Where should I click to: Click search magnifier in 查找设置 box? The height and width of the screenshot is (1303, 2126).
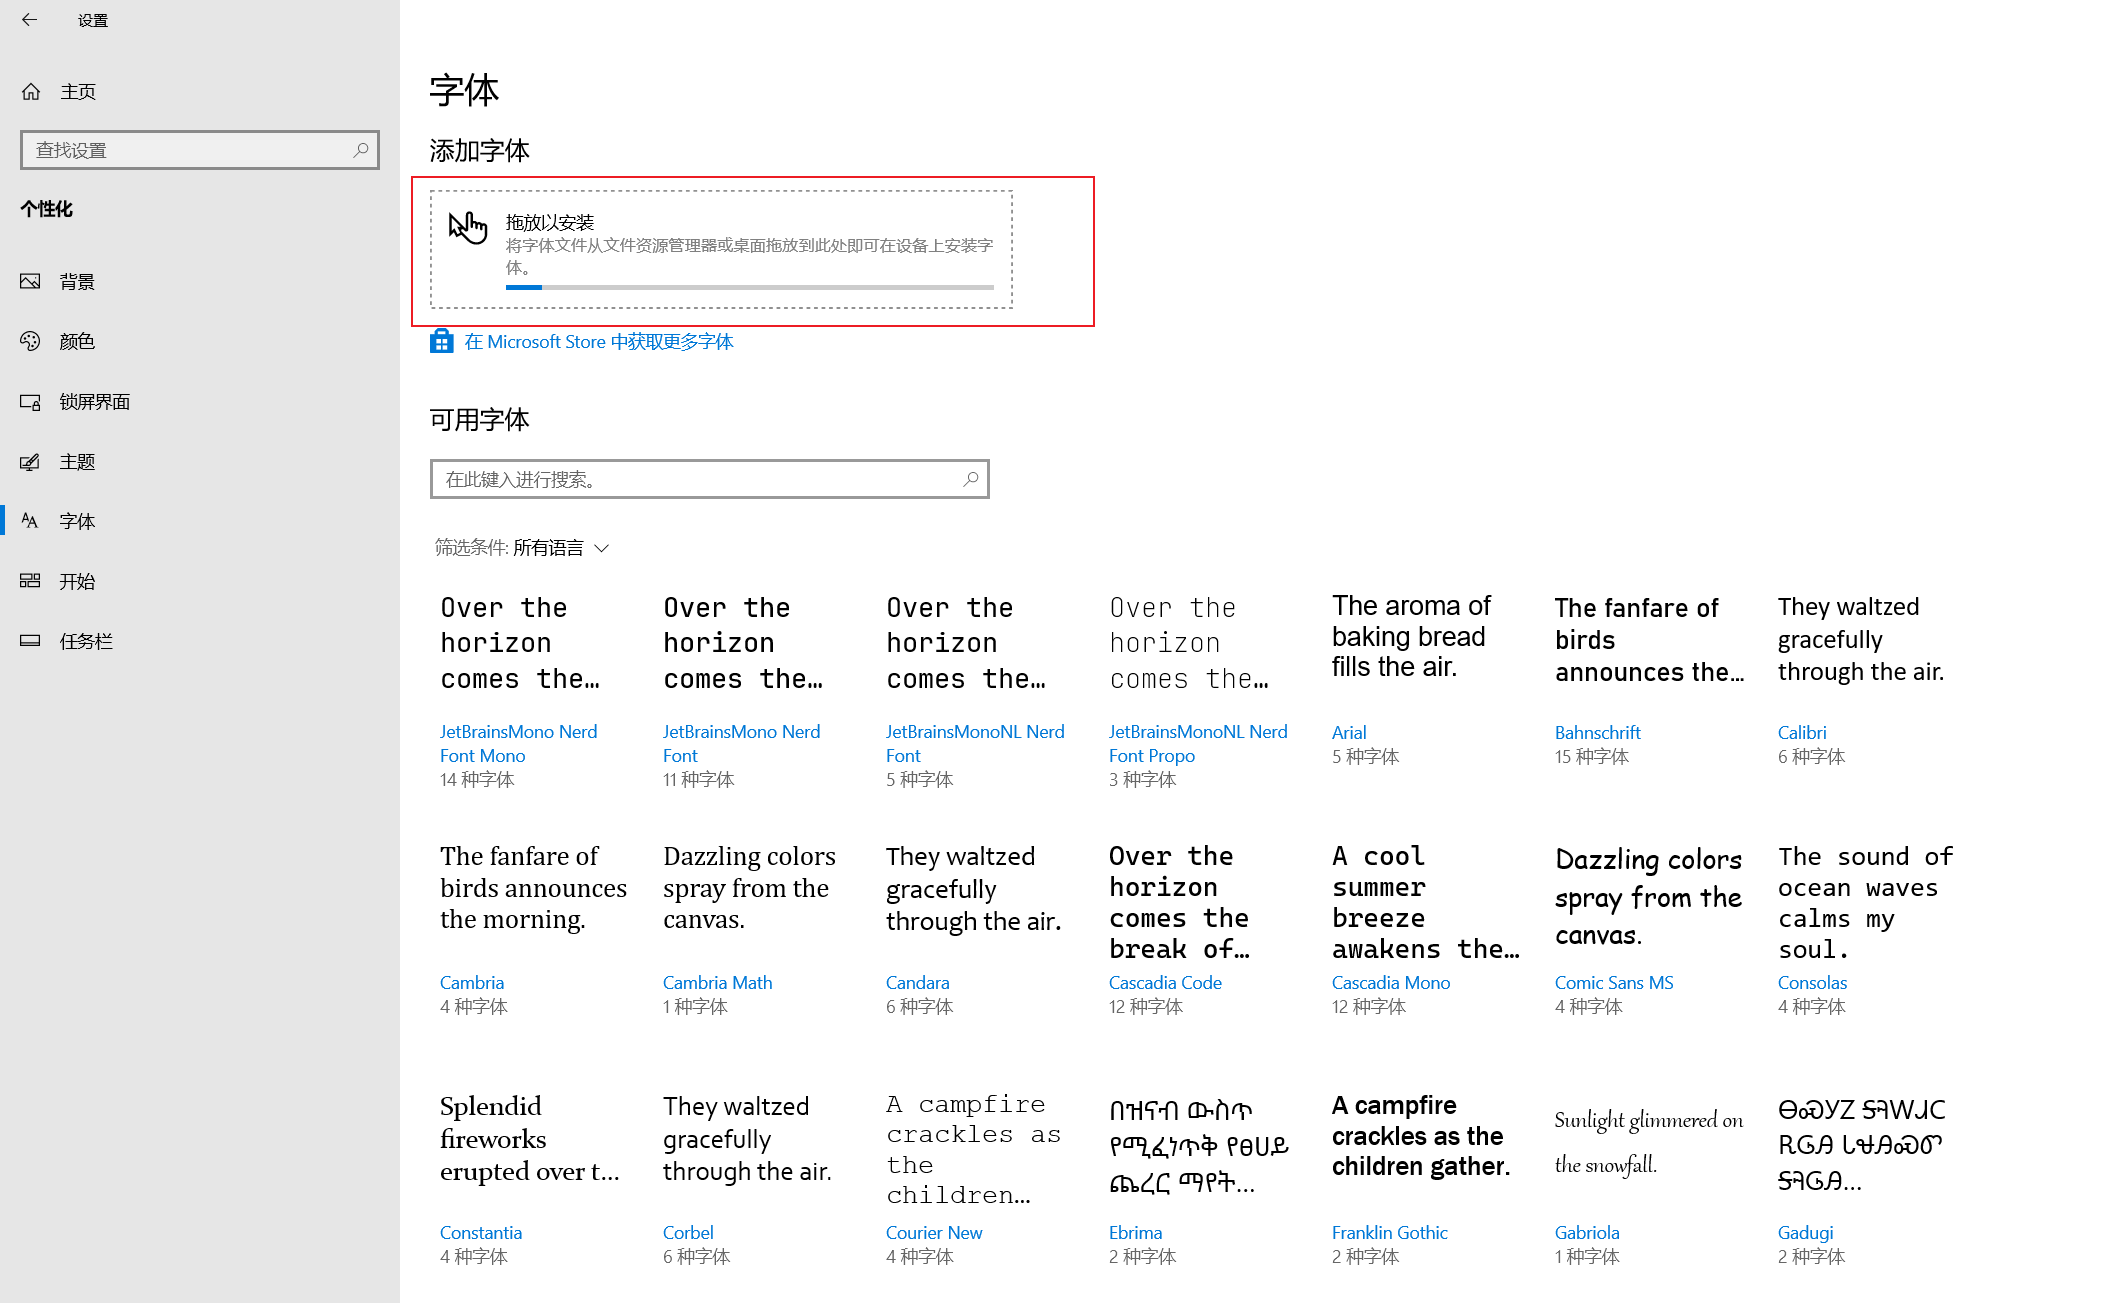361,150
